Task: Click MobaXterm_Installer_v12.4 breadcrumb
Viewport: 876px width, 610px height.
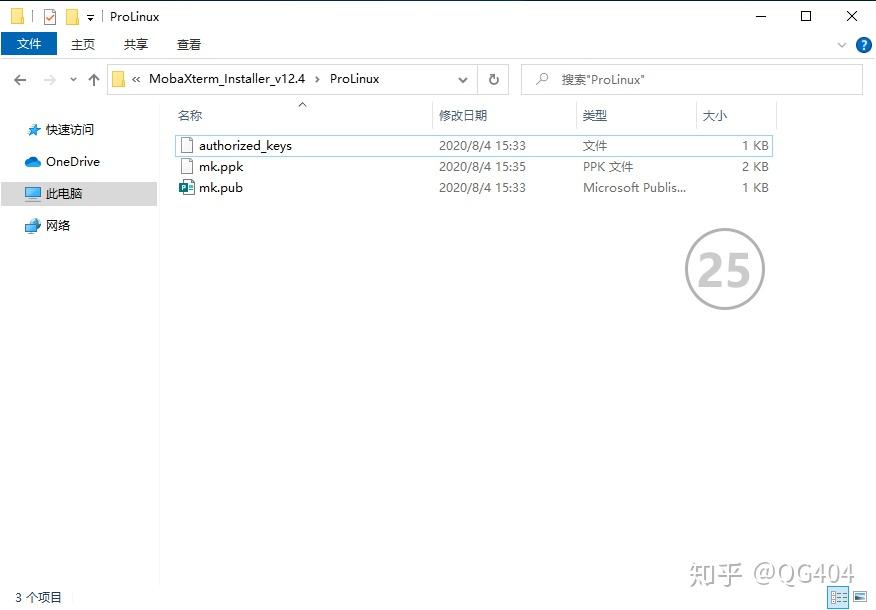Action: tap(233, 79)
